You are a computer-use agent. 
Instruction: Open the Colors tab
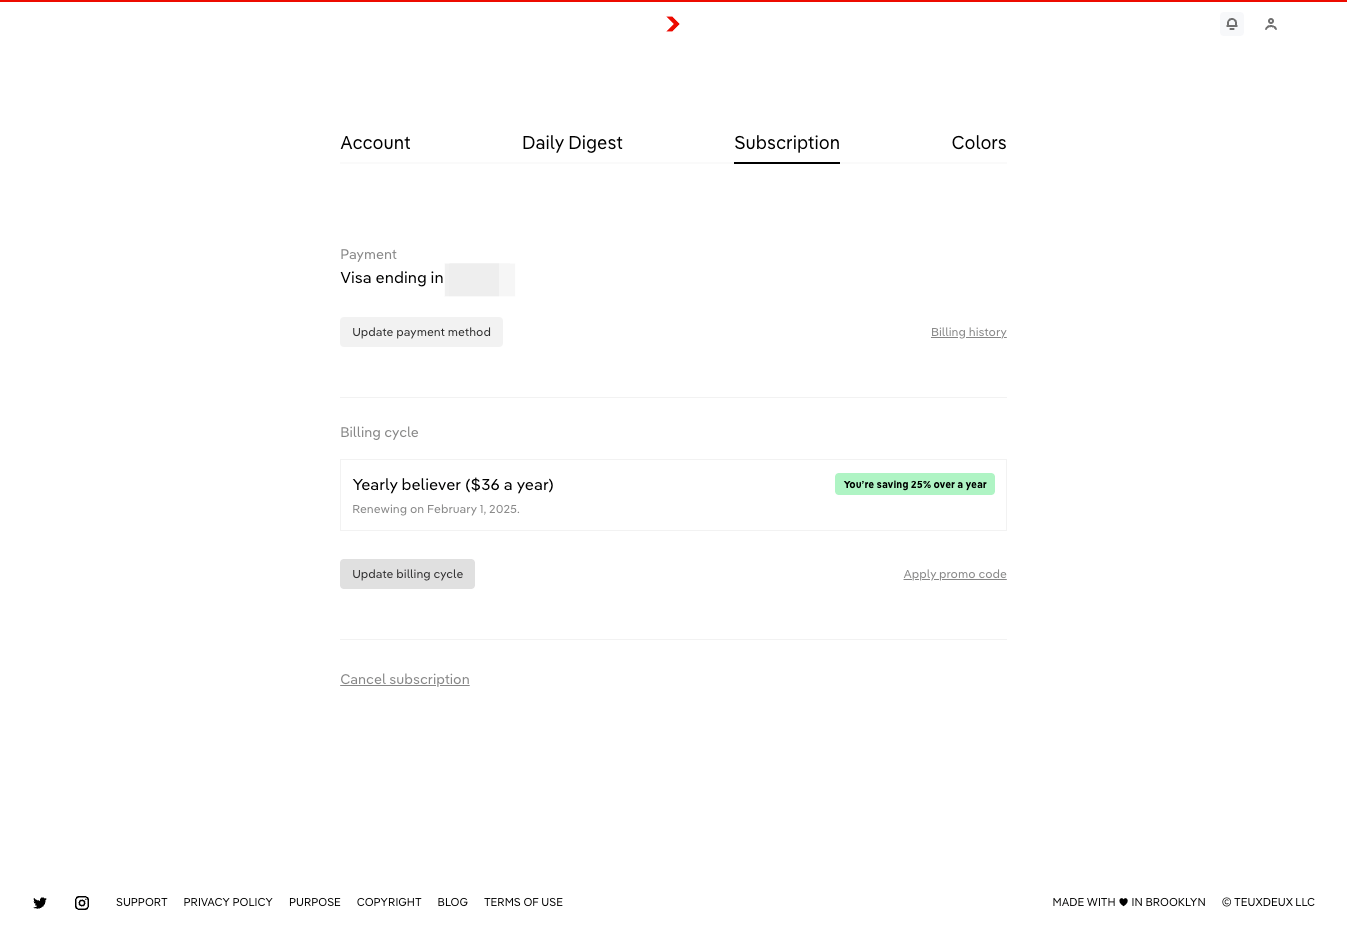point(979,143)
